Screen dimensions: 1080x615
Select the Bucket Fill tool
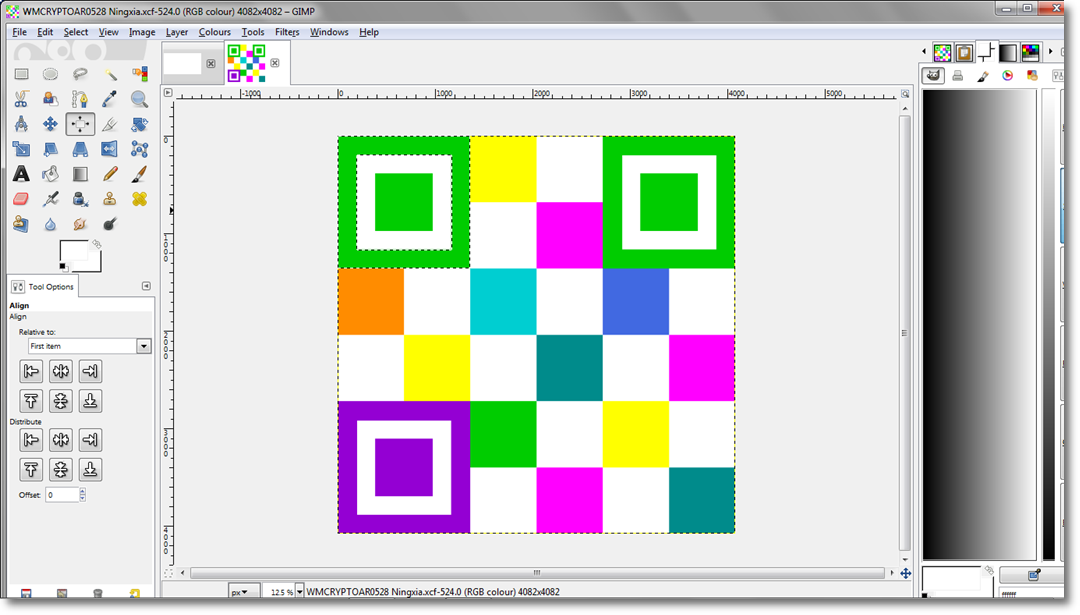(x=50, y=174)
